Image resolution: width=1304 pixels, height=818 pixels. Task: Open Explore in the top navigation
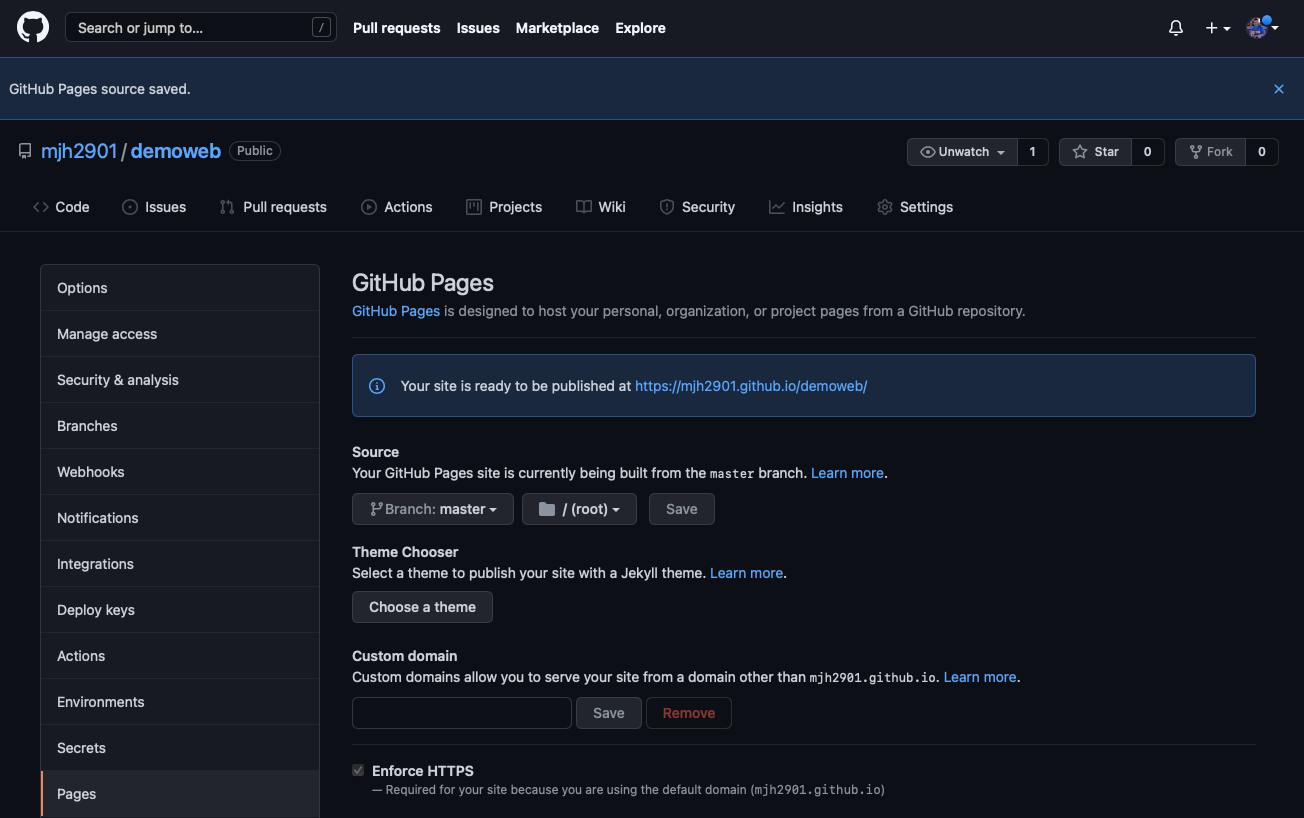(x=641, y=28)
